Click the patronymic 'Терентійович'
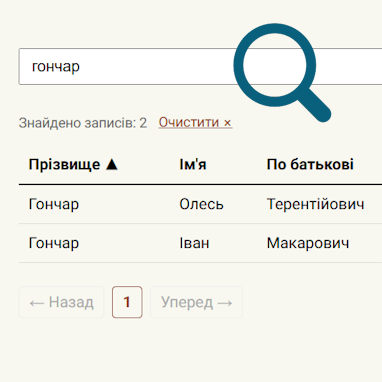 tap(315, 204)
